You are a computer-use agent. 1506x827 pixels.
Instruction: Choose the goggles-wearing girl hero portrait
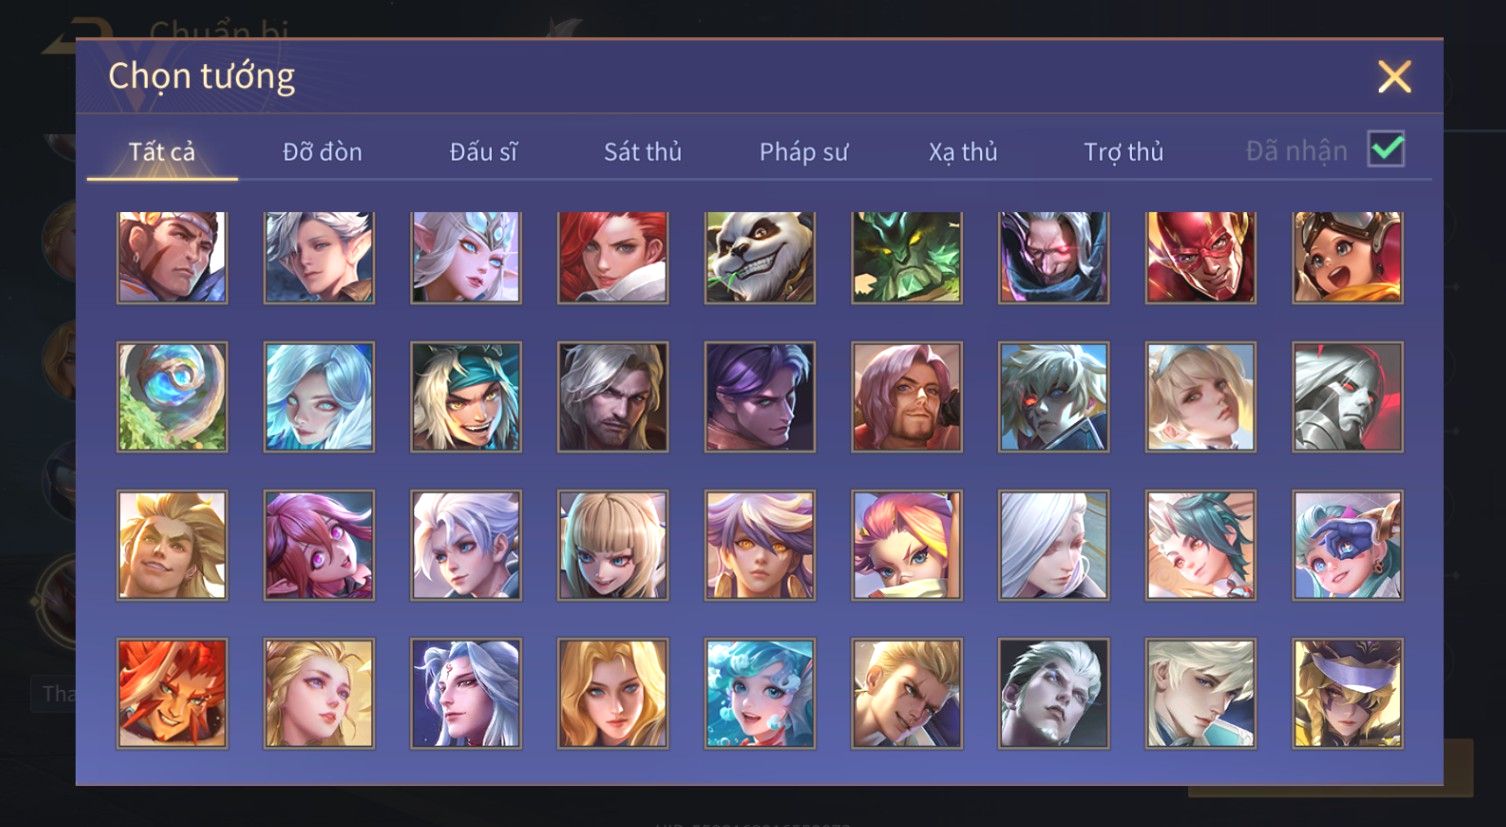click(1348, 257)
